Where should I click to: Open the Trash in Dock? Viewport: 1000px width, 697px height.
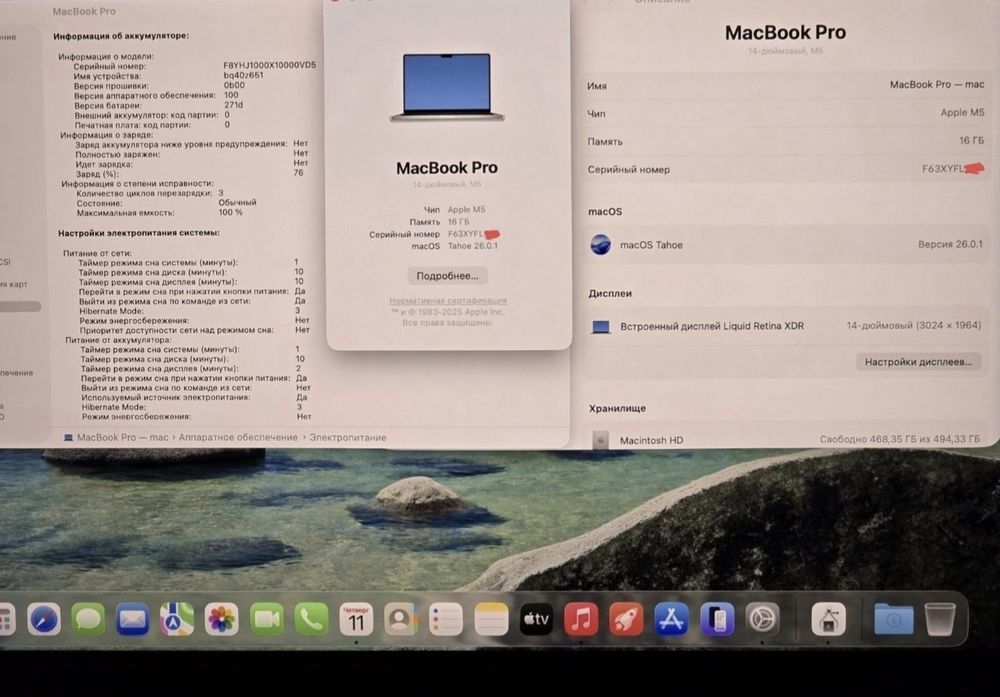coord(940,619)
